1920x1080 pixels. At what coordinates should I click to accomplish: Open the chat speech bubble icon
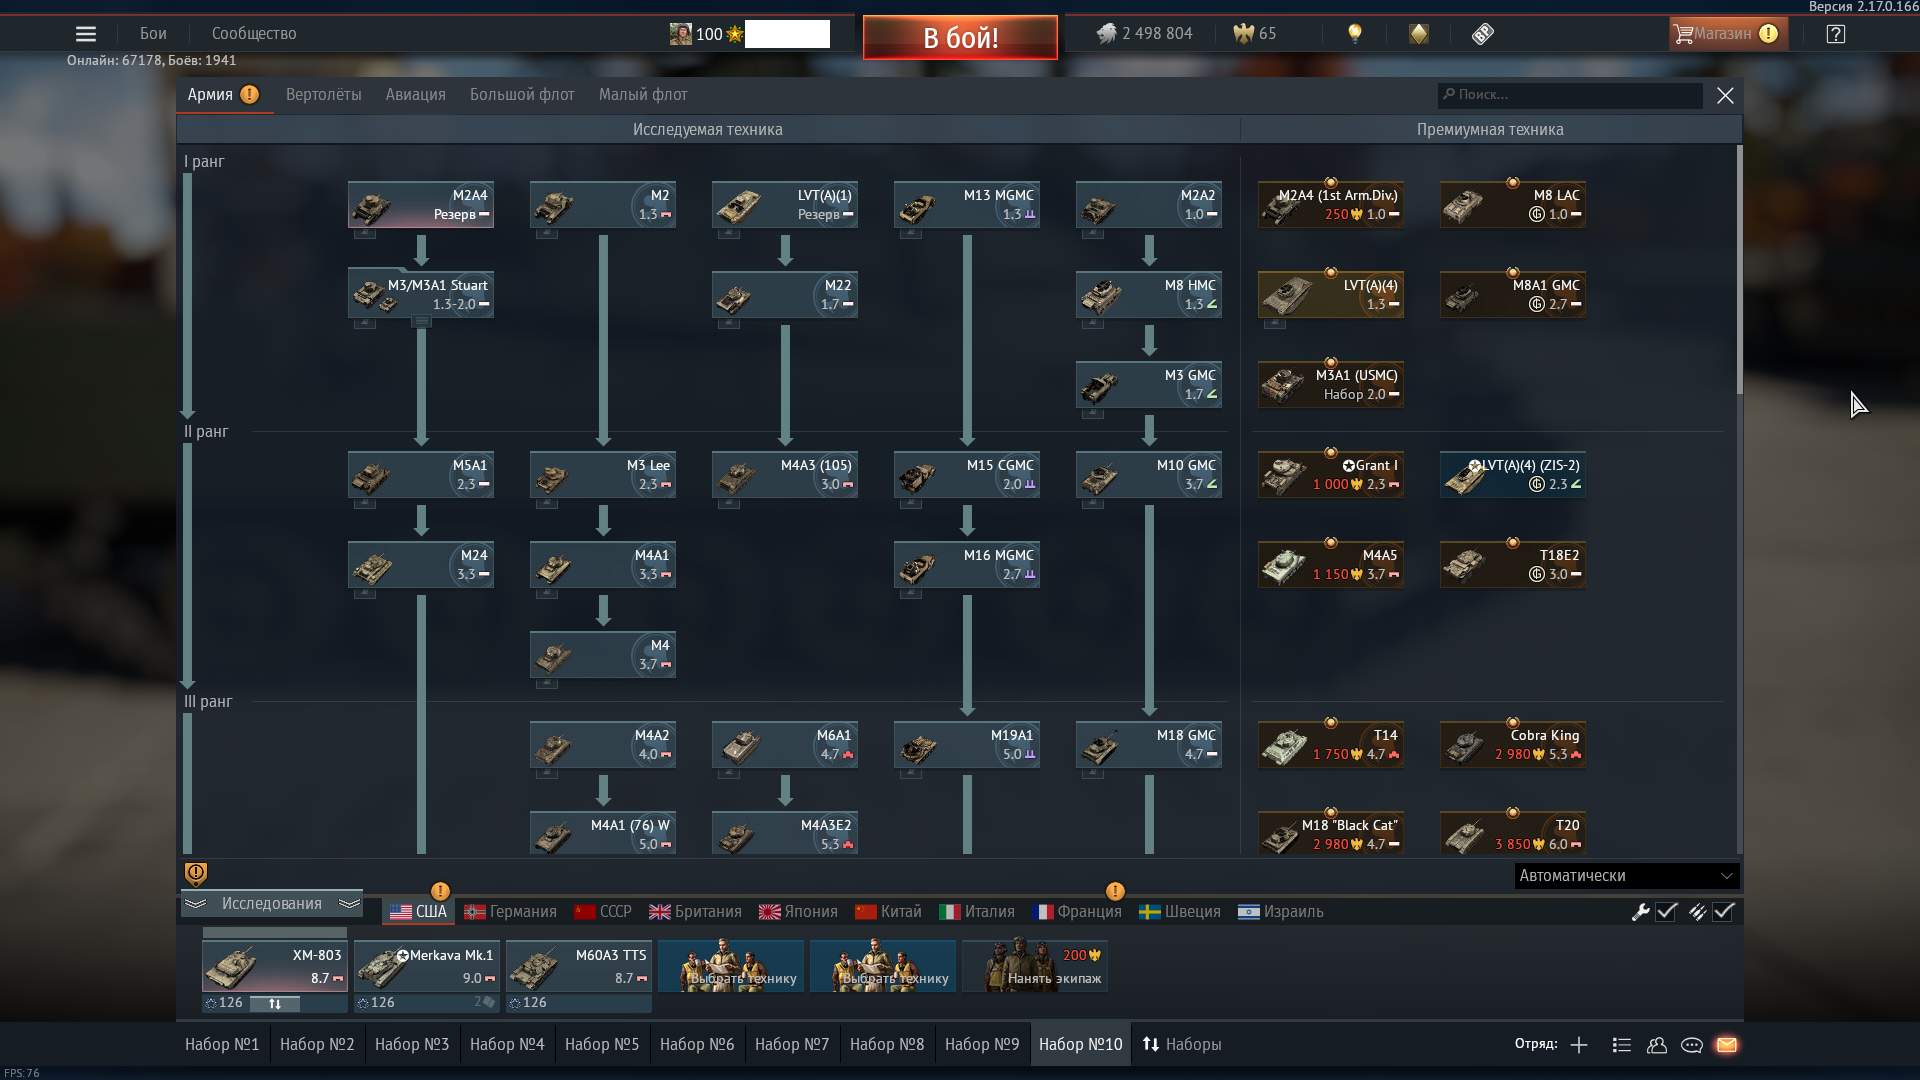(x=1692, y=1045)
